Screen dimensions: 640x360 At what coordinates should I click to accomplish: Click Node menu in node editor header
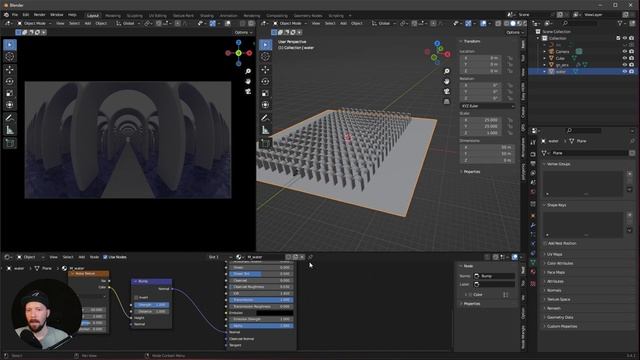94,257
